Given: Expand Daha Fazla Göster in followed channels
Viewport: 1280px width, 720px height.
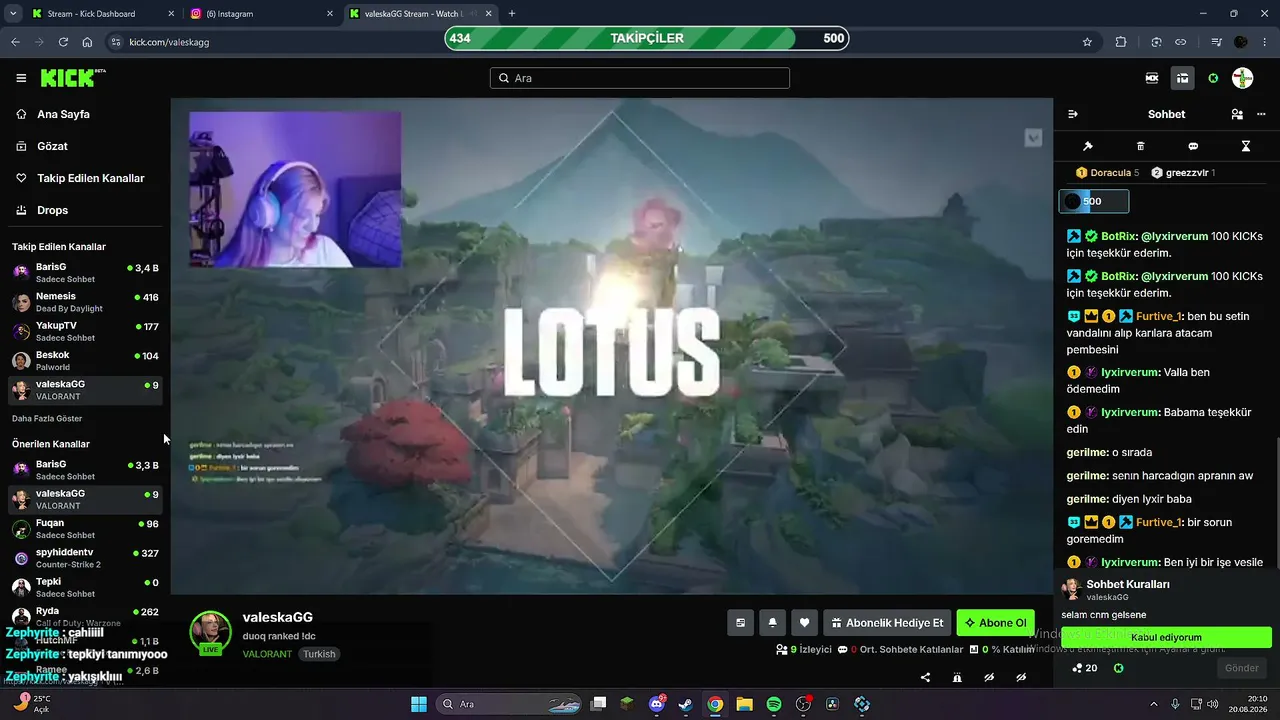Looking at the screenshot, I should pos(47,418).
